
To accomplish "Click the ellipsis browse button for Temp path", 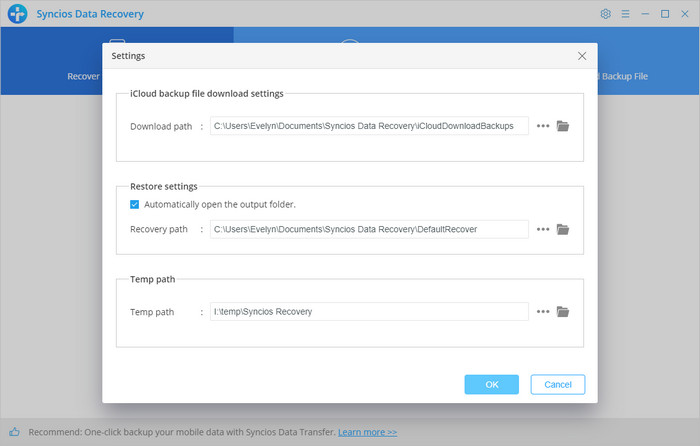I will click(x=543, y=311).
